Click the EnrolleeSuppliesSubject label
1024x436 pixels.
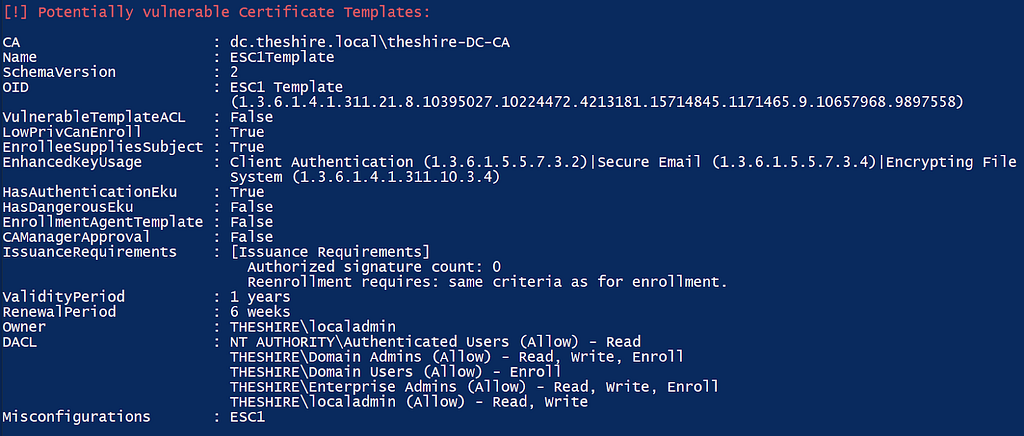103,148
